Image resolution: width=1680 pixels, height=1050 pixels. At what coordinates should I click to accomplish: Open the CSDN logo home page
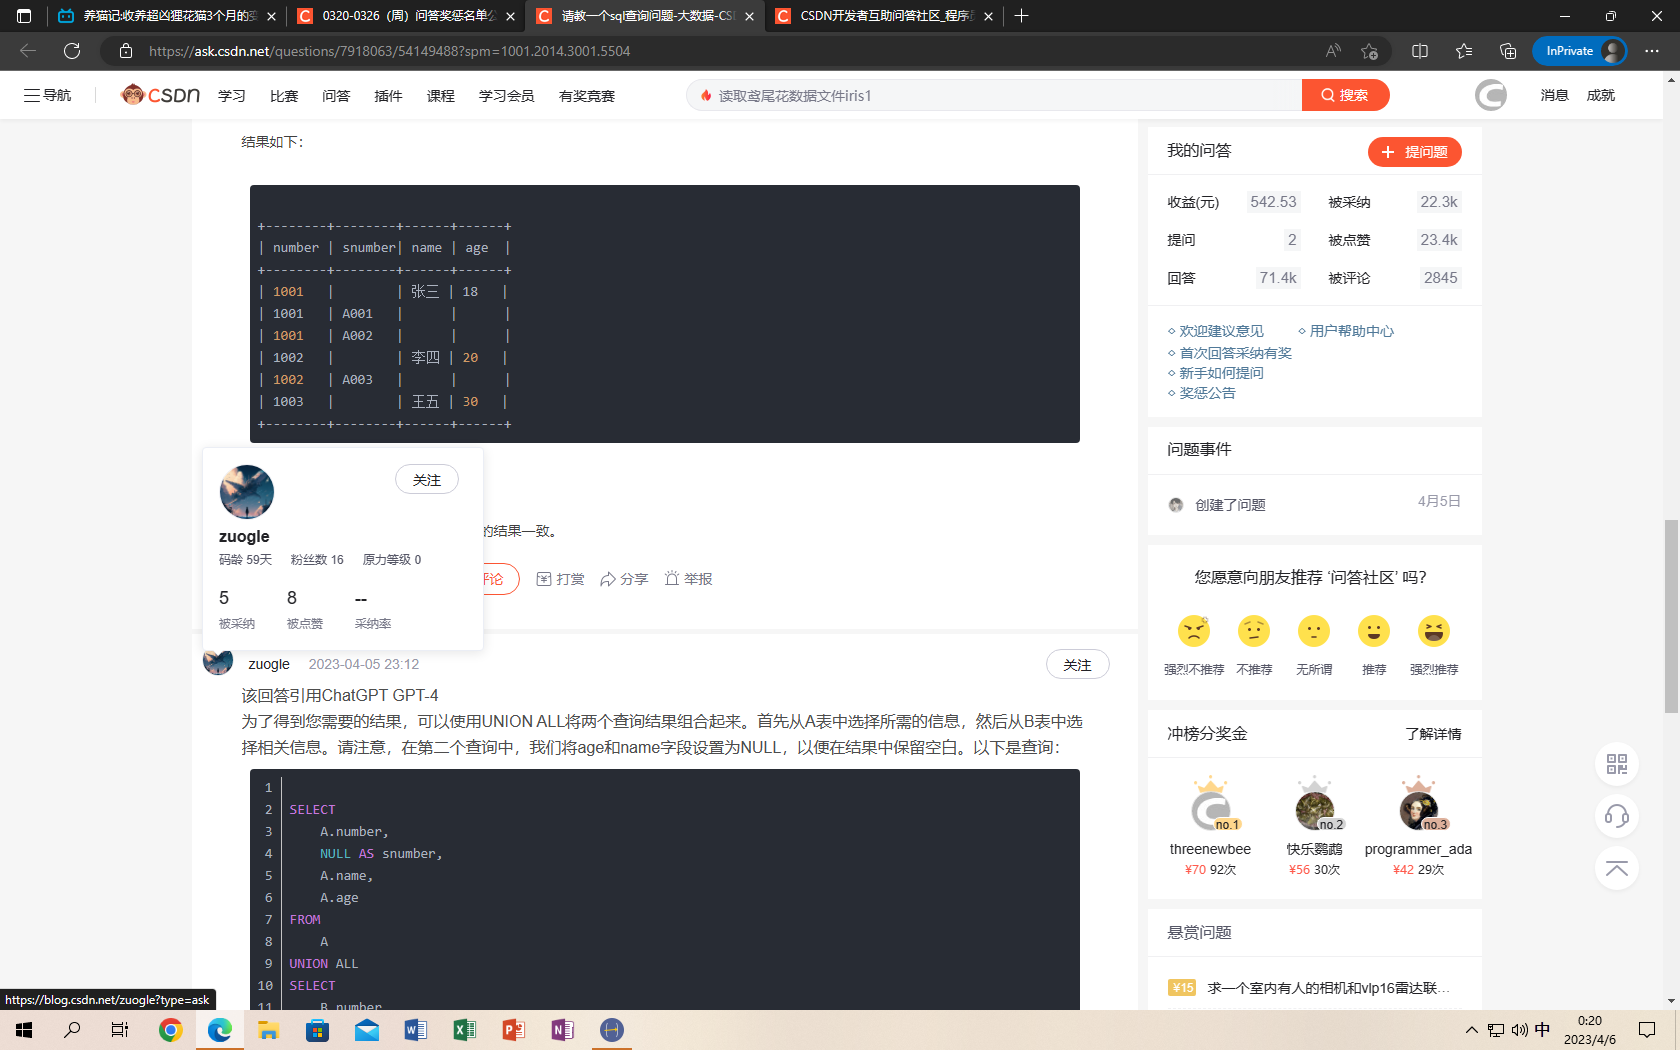click(x=160, y=95)
